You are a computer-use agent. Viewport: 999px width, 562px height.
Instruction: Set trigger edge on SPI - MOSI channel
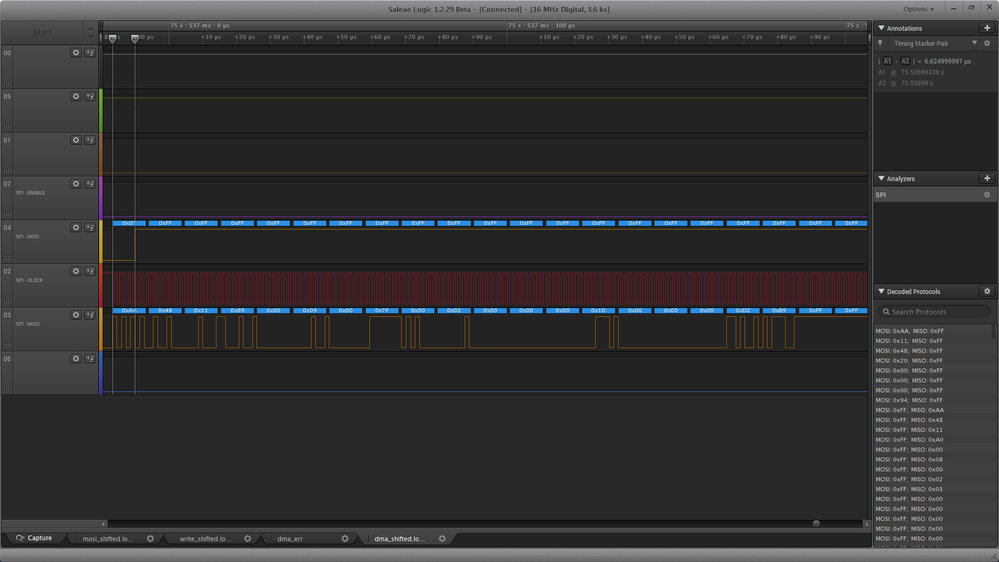[x=90, y=227]
